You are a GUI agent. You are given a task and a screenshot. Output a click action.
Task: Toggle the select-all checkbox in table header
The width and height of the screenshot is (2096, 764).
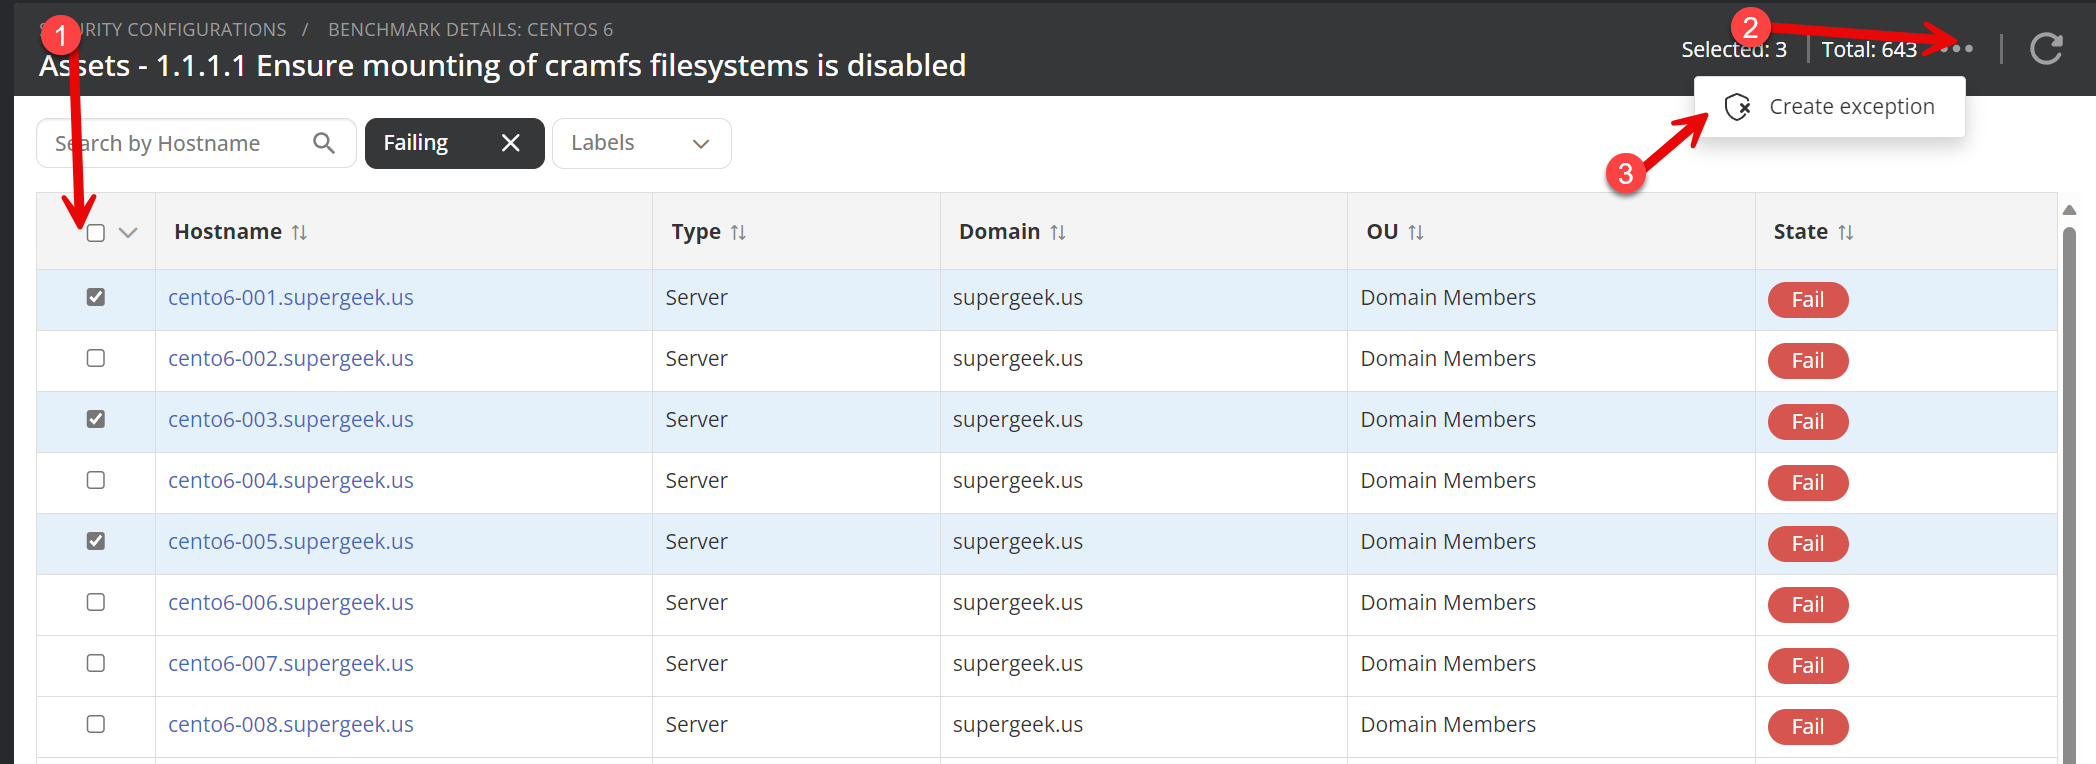[x=96, y=233]
